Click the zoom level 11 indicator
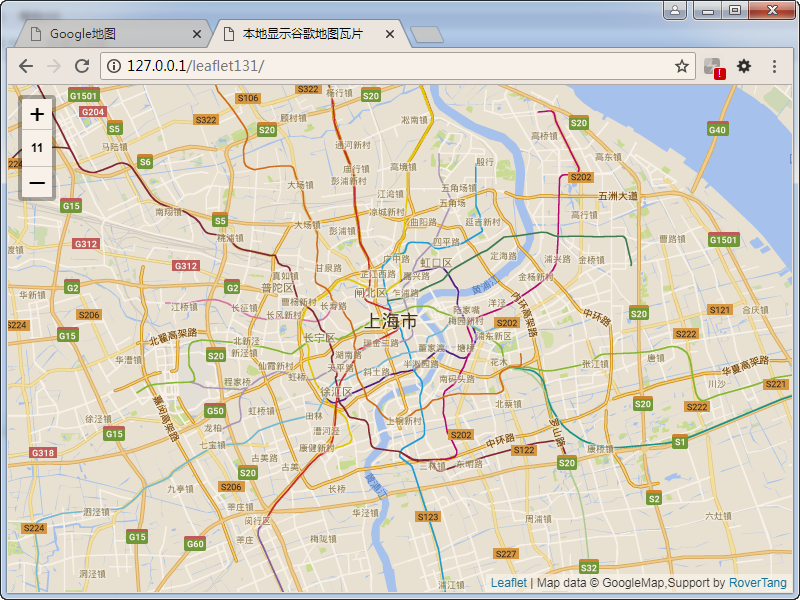This screenshot has width=800, height=600. click(x=36, y=148)
